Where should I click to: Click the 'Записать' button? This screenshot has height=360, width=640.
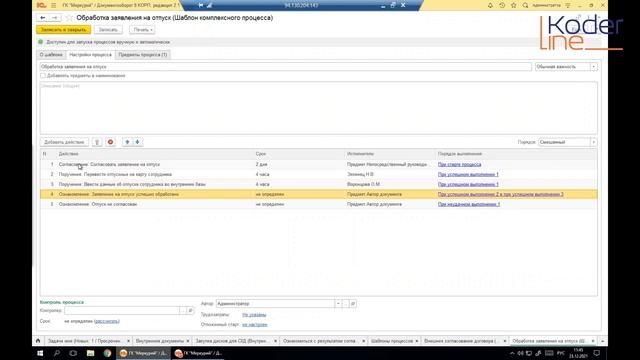tap(108, 30)
